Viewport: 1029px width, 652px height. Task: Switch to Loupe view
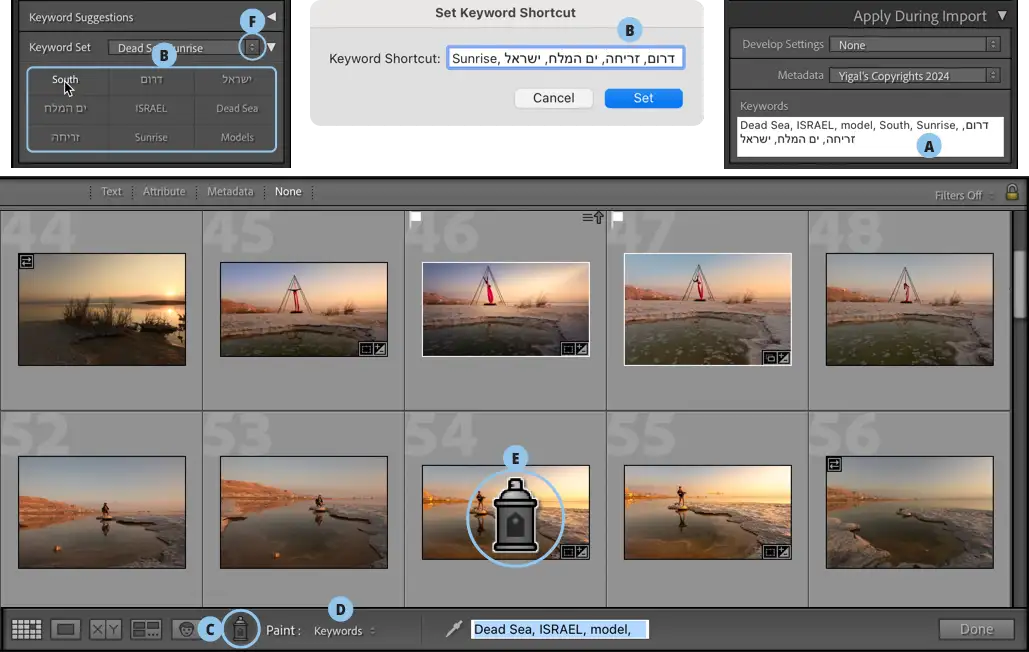(66, 629)
